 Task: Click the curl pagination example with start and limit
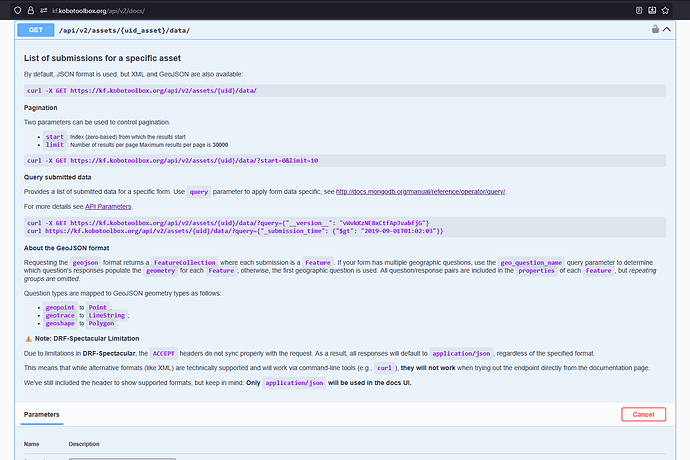point(172,160)
